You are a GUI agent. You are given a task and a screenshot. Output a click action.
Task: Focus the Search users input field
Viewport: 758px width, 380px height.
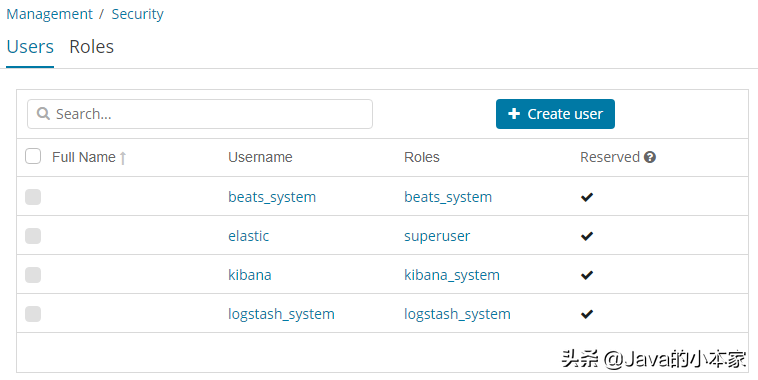coord(200,114)
